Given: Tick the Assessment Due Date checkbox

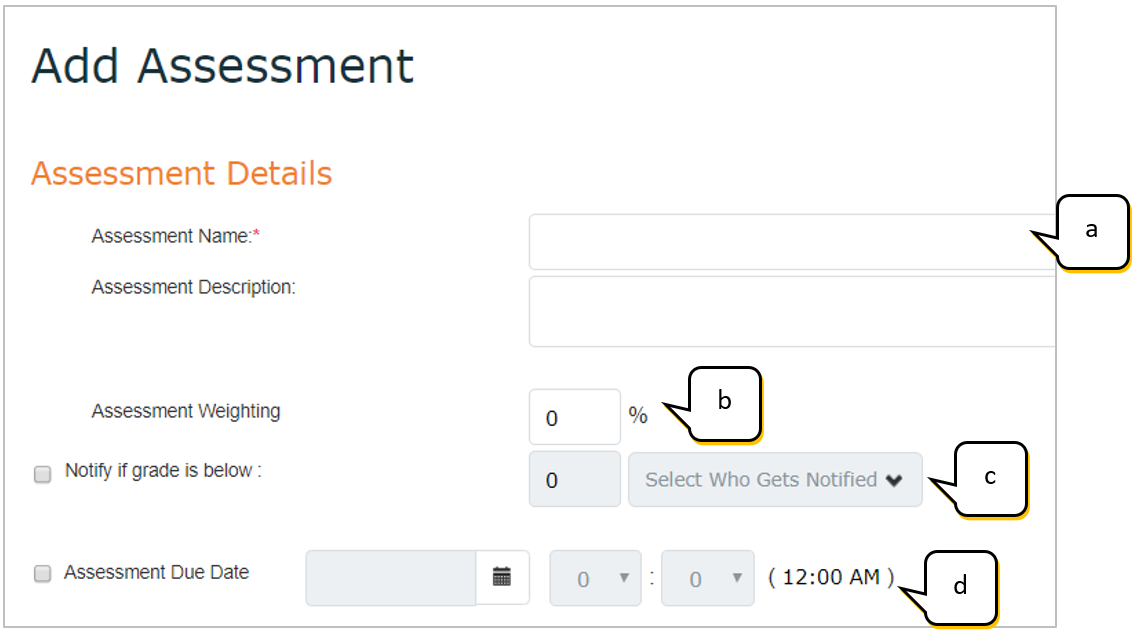Looking at the screenshot, I should pos(43,574).
